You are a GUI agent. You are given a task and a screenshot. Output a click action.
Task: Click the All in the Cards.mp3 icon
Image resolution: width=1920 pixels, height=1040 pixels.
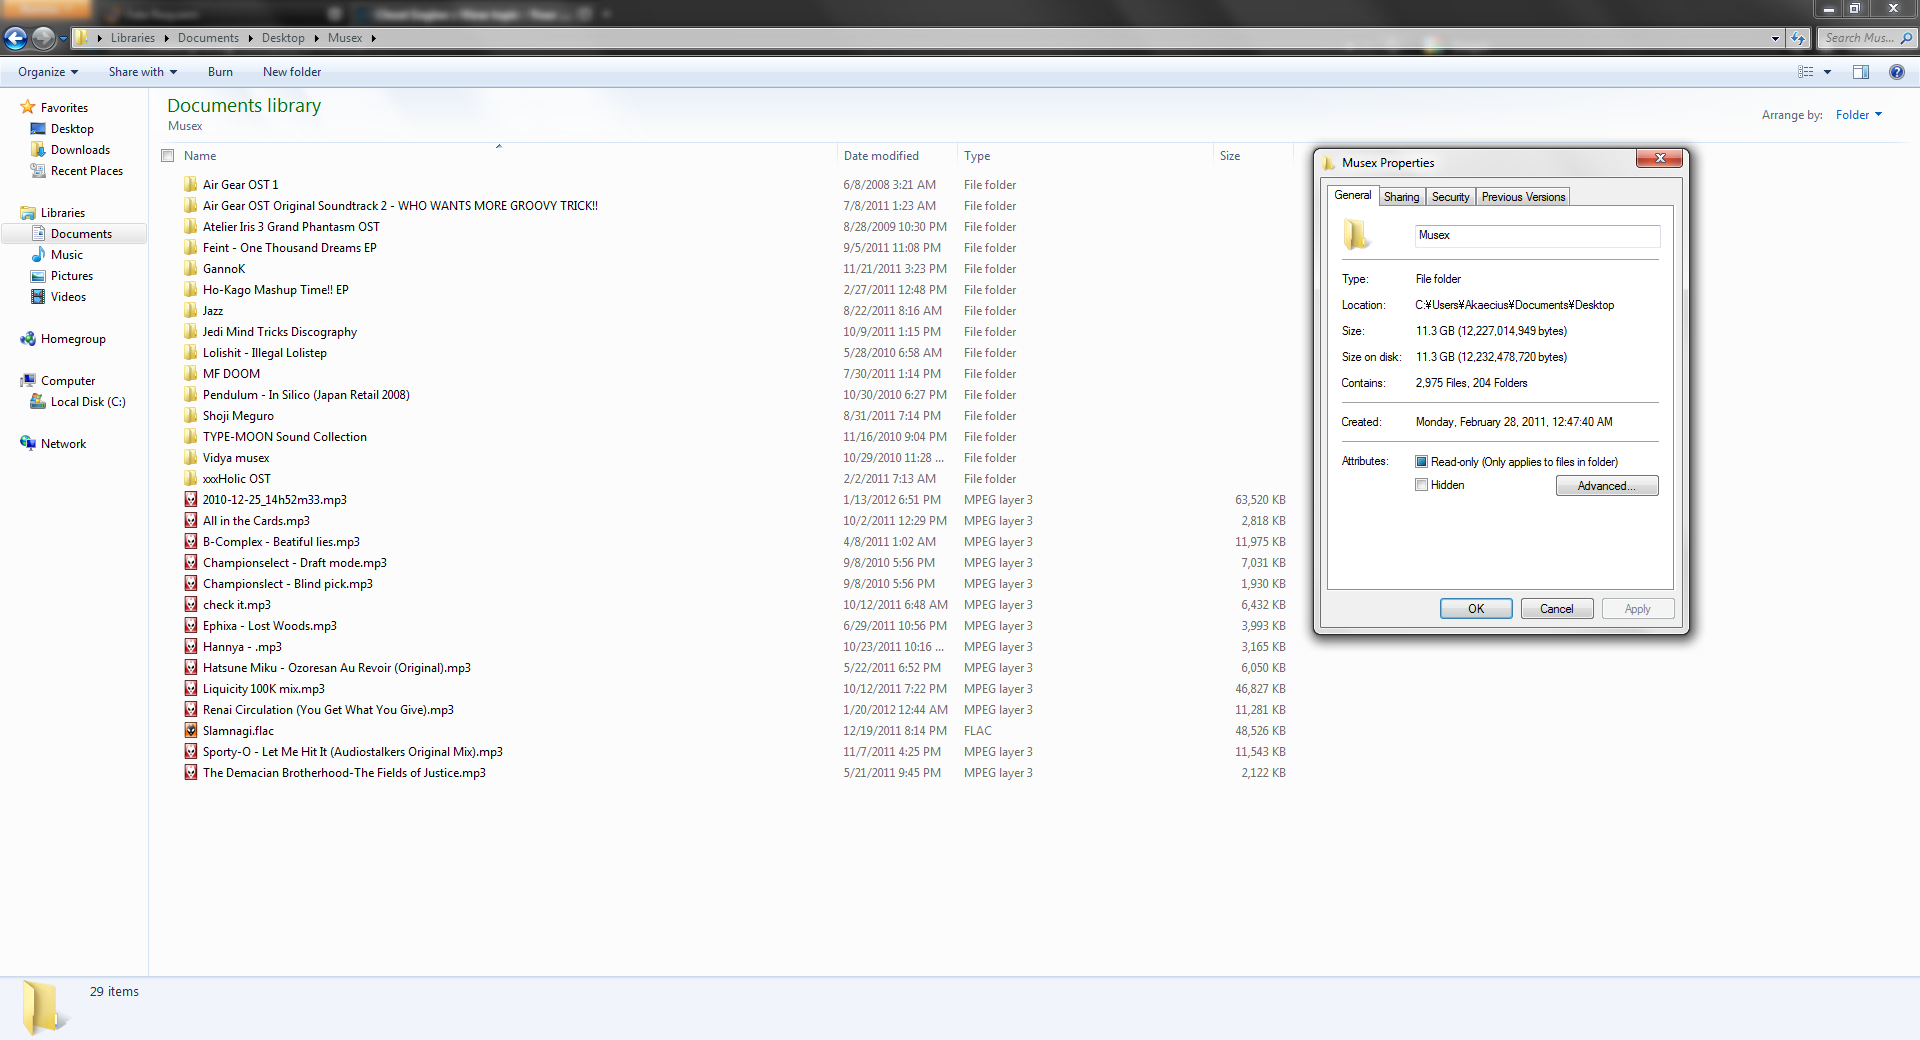[191, 521]
